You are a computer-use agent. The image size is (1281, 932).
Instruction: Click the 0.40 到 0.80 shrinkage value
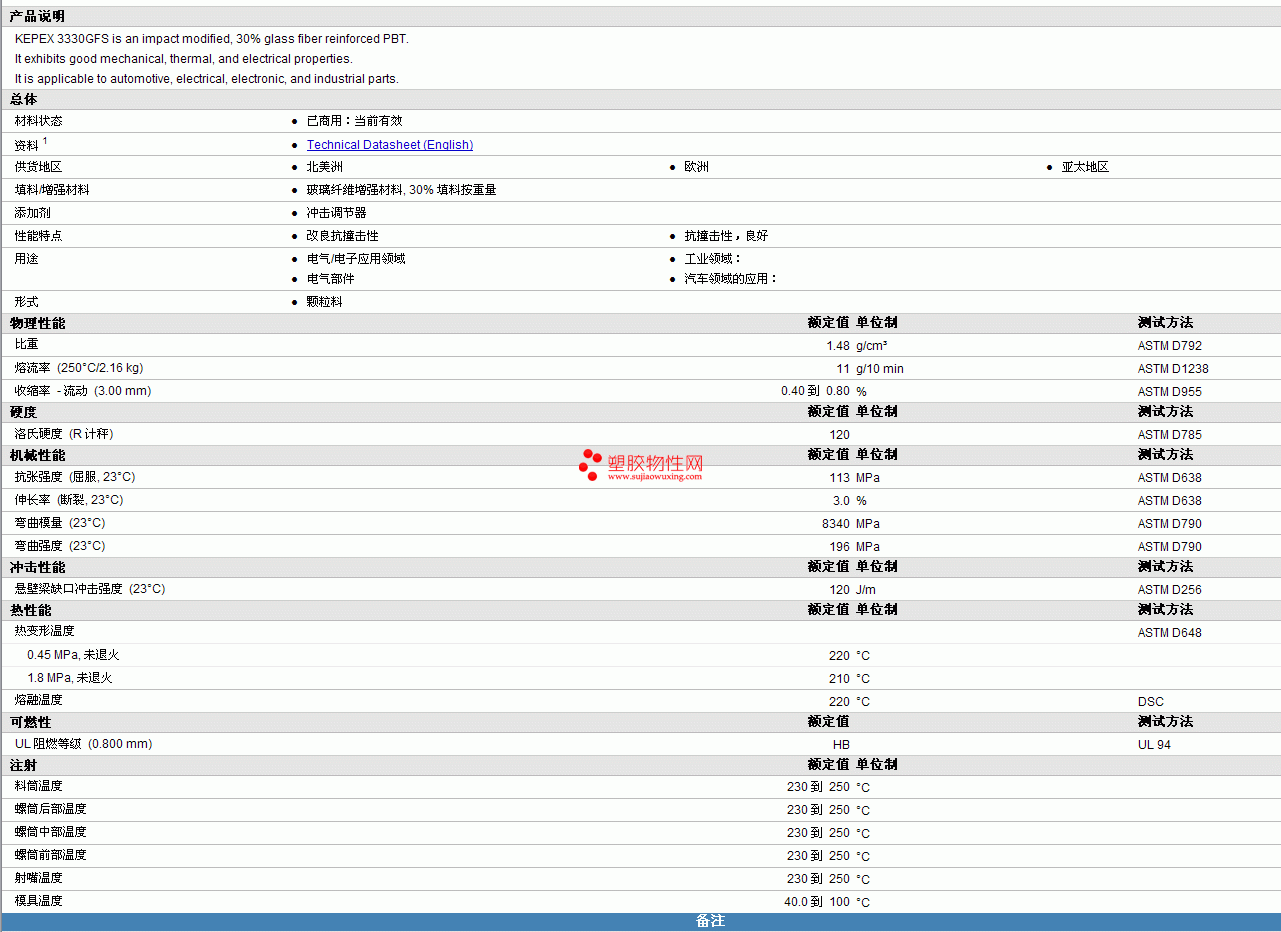pyautogui.click(x=815, y=391)
